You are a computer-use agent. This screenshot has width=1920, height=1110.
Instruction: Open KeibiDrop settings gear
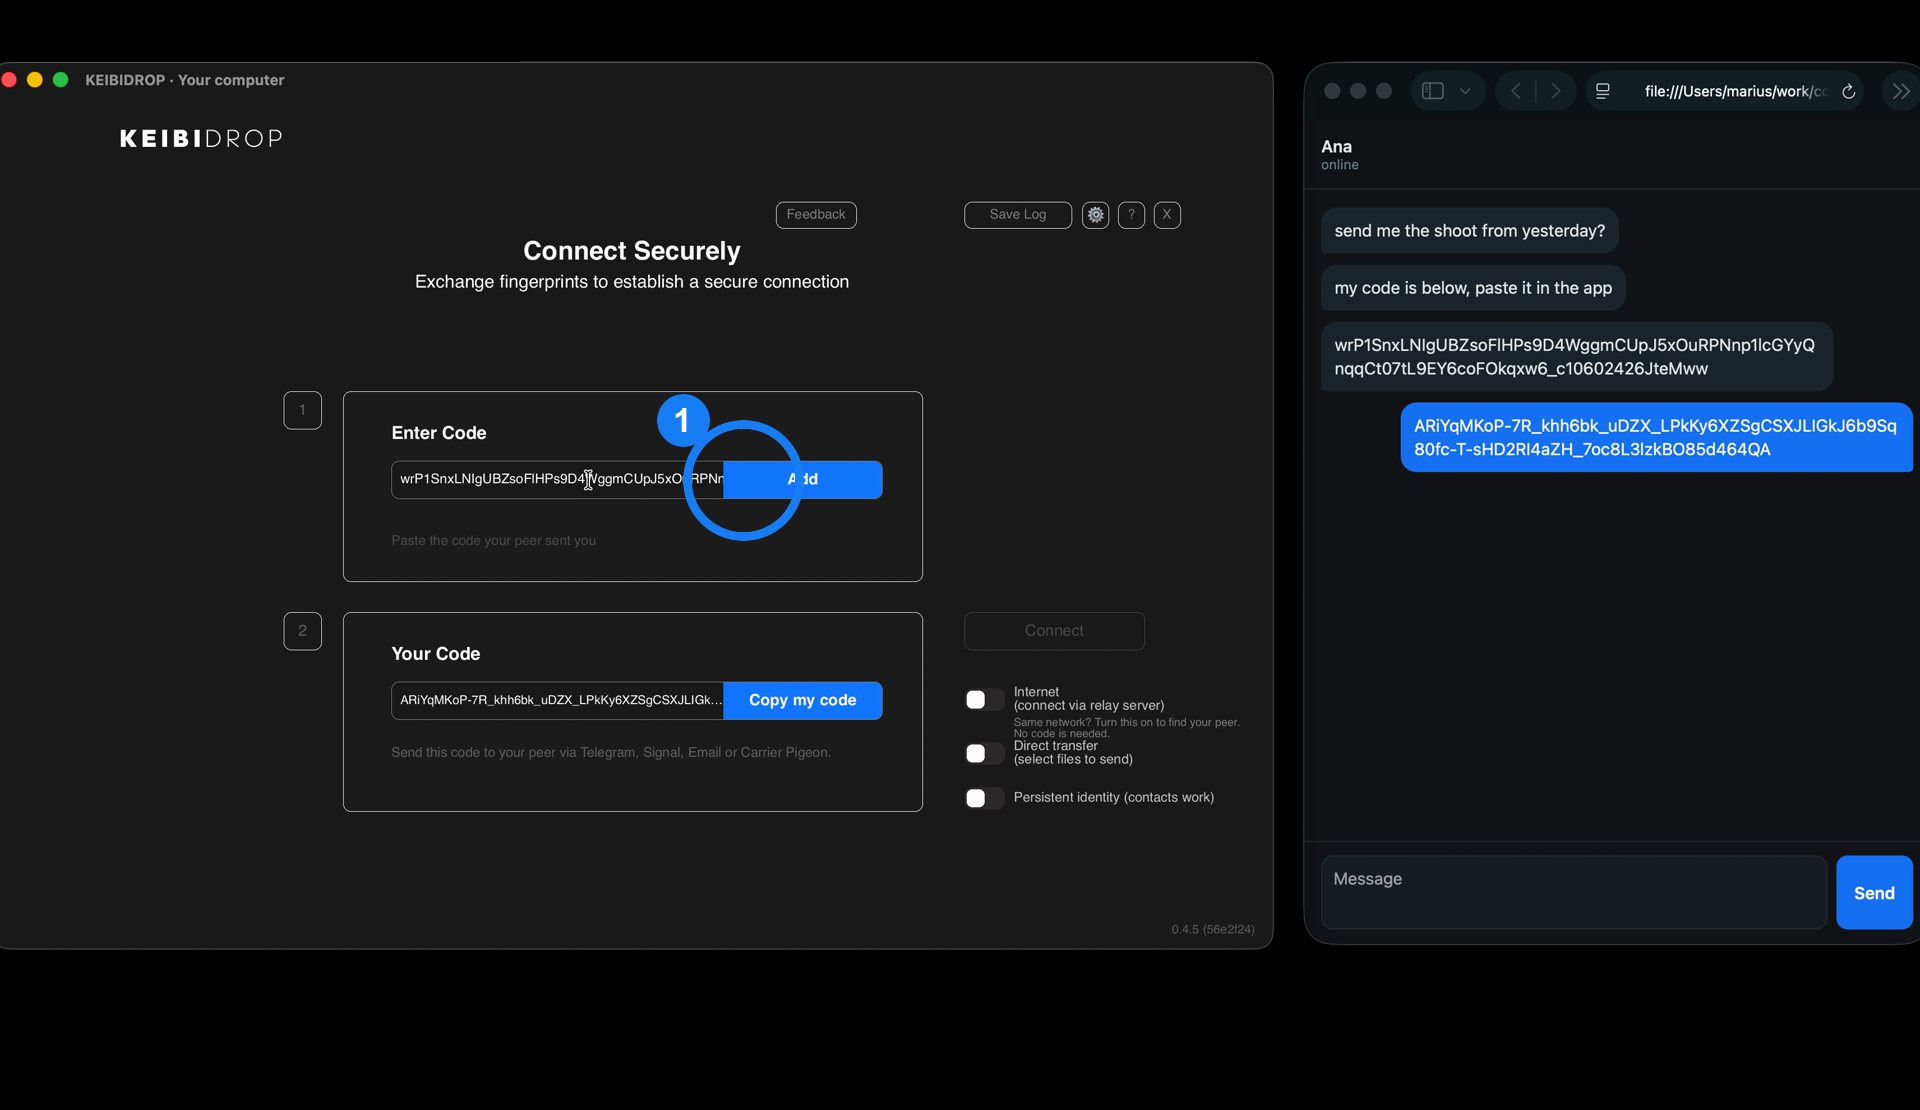point(1095,215)
